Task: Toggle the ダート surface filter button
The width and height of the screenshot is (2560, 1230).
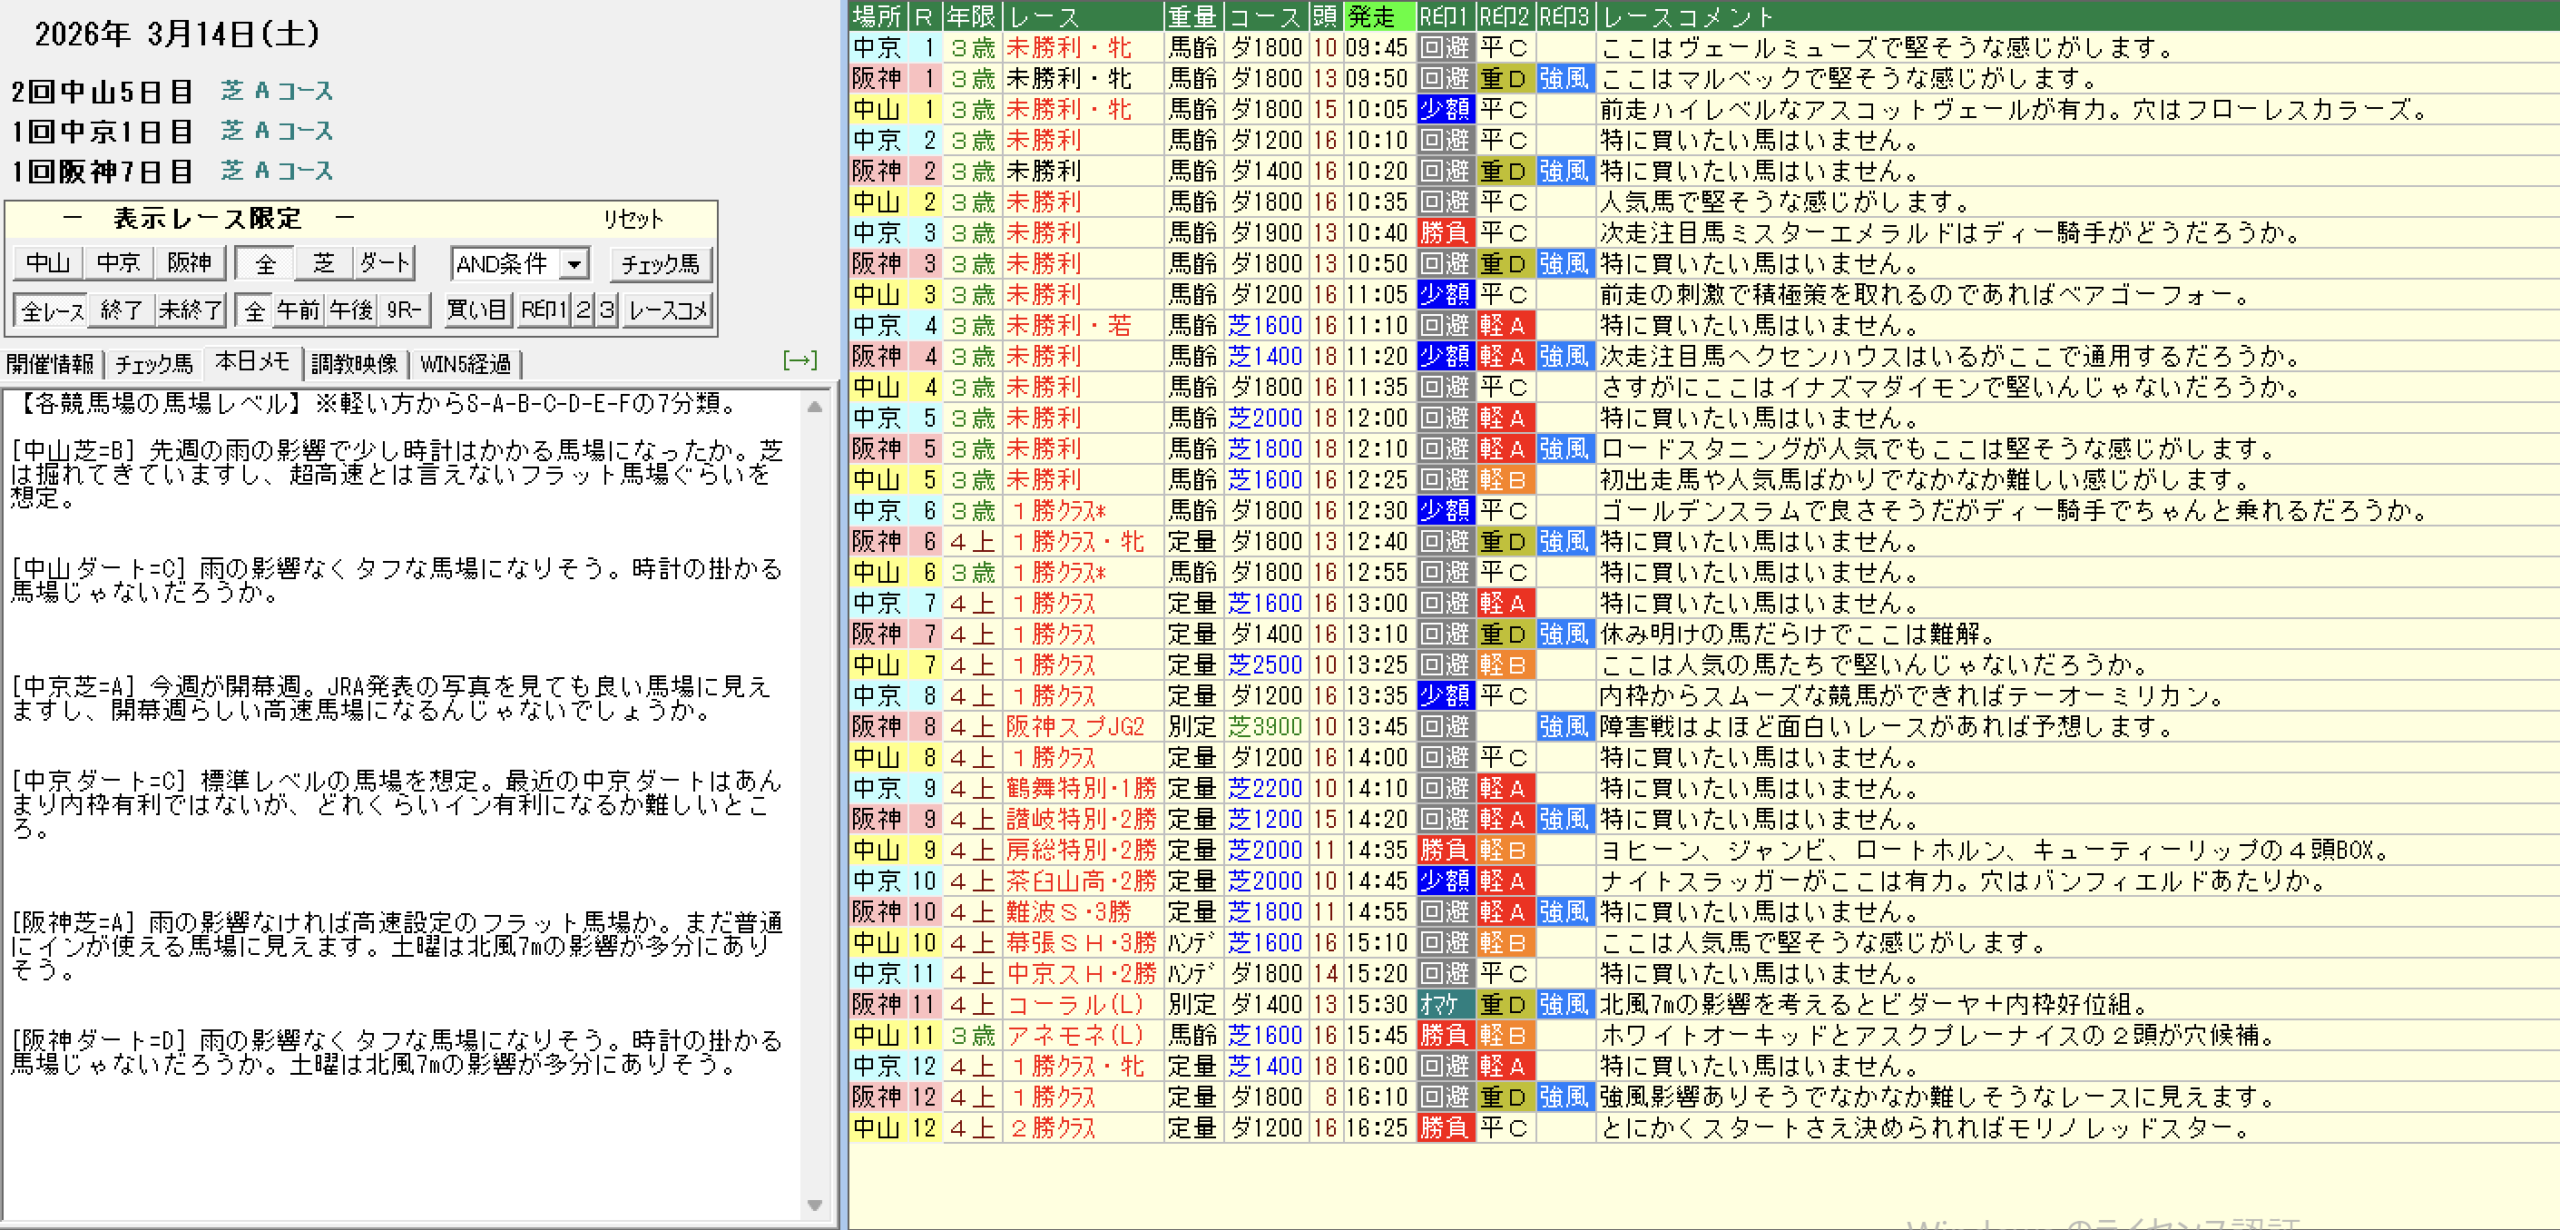Action: pos(384,264)
